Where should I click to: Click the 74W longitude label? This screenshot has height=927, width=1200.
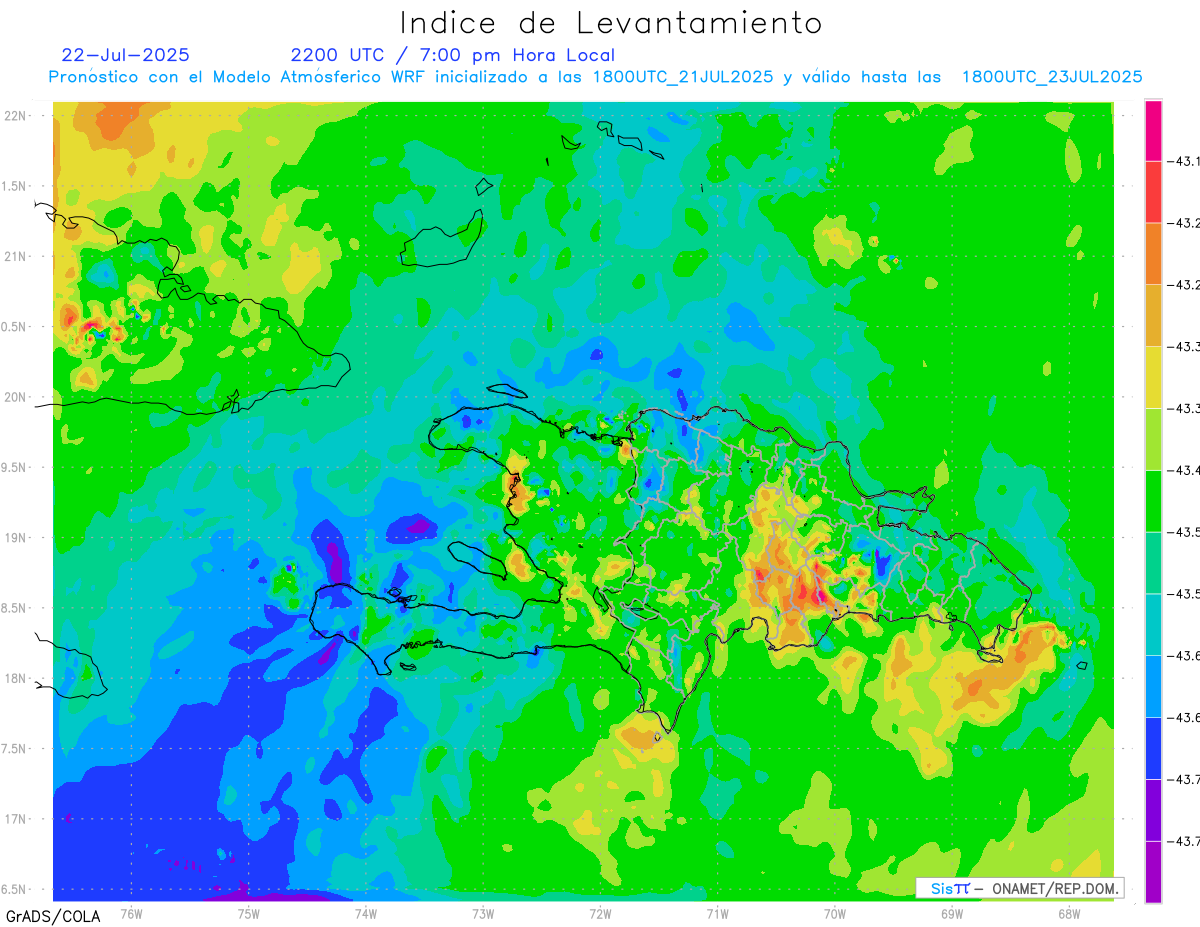coord(365,914)
